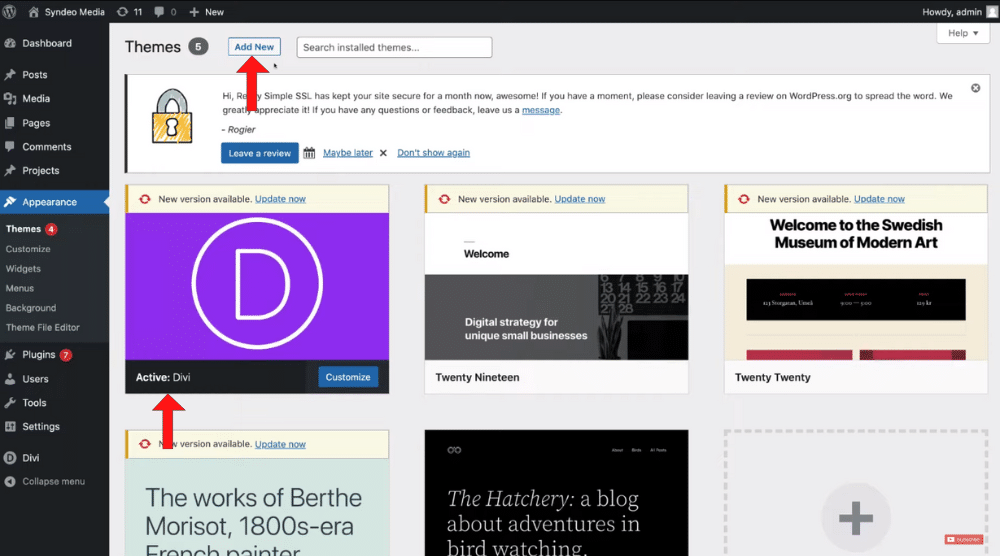
Task: Click Maybe later link
Action: click(348, 153)
